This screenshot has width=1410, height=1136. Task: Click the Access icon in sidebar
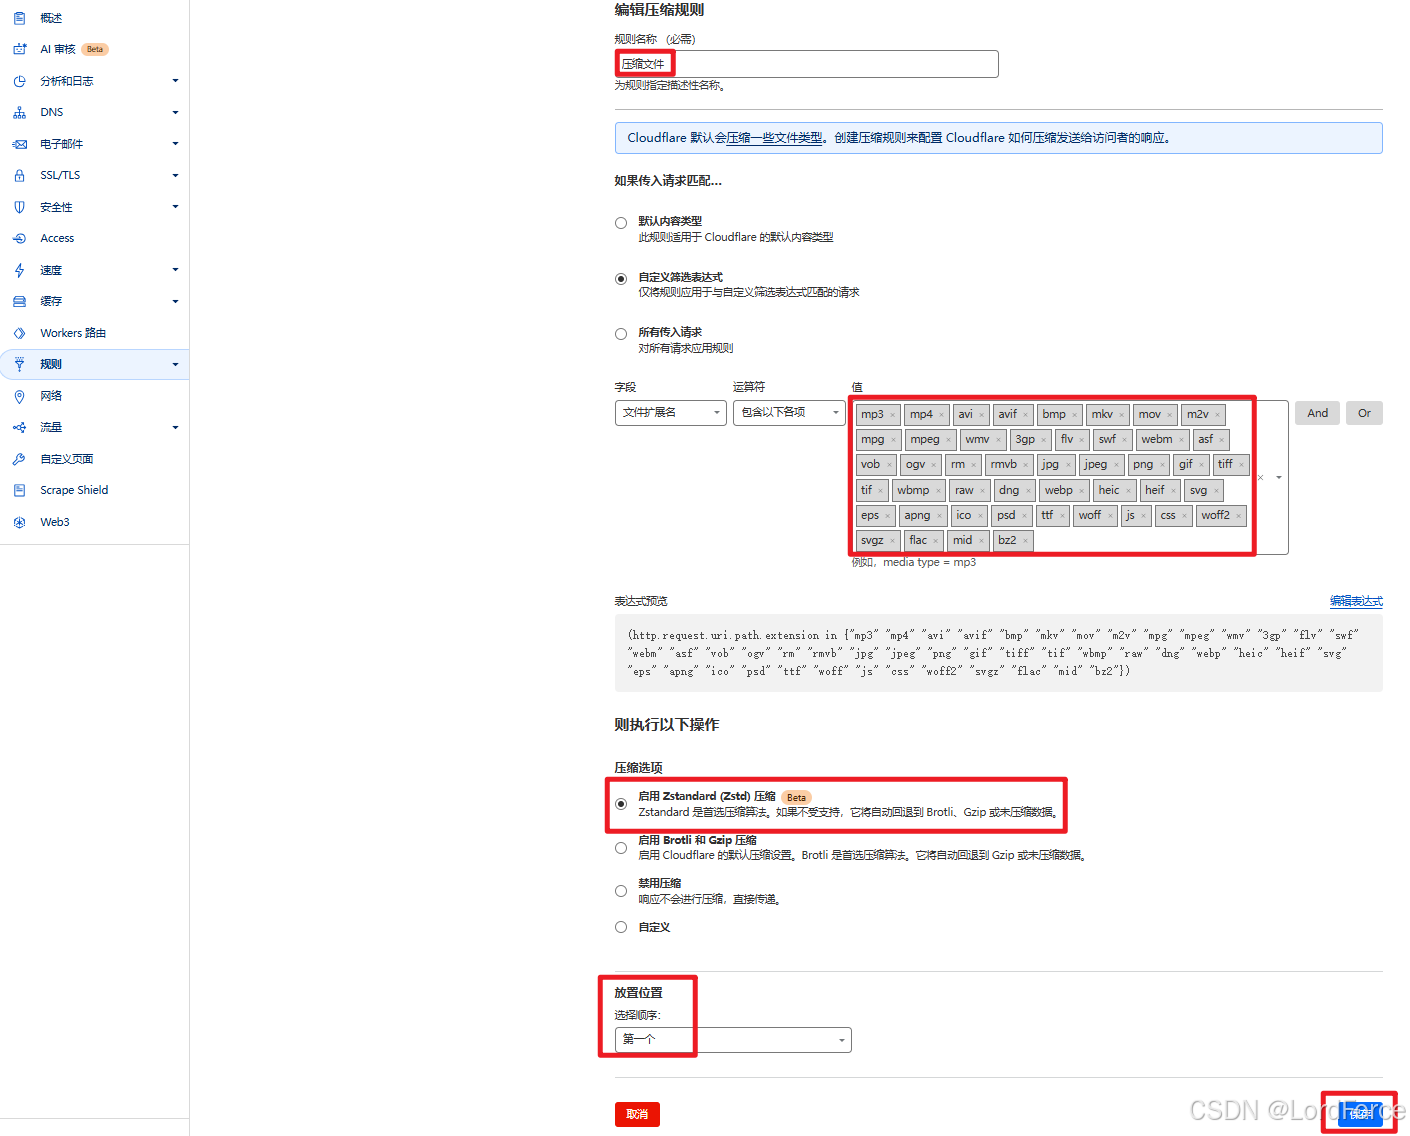[19, 238]
